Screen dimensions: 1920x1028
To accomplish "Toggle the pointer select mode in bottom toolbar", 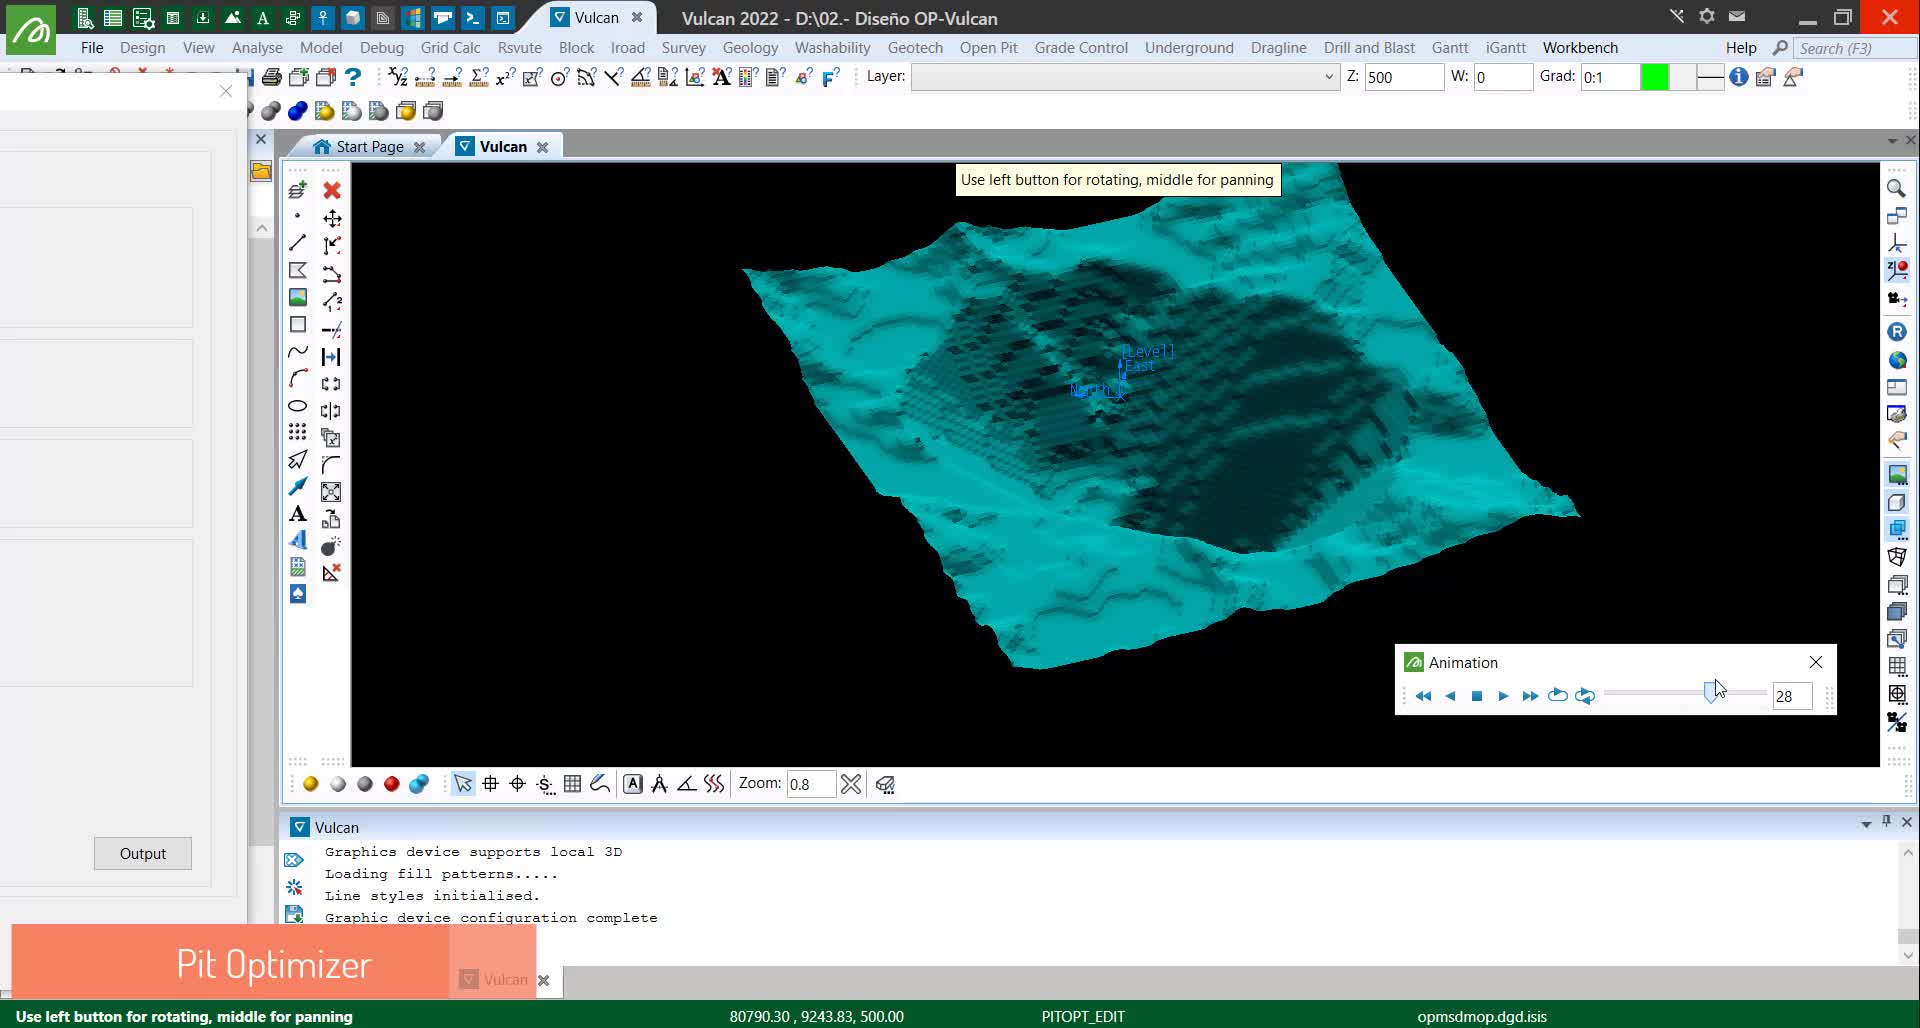I will pos(463,784).
